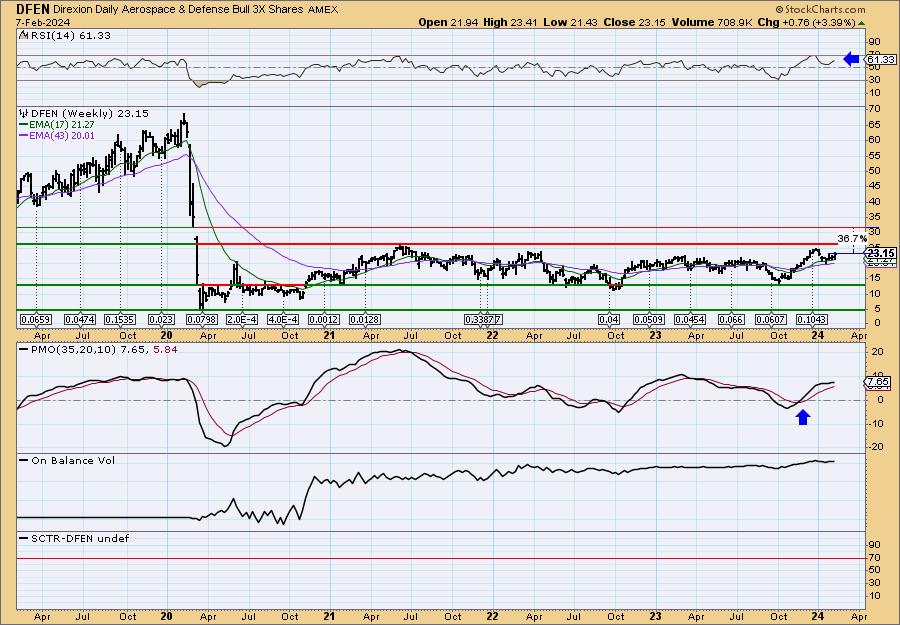
Task: Select the Low 21.43 value
Action: (x=570, y=22)
